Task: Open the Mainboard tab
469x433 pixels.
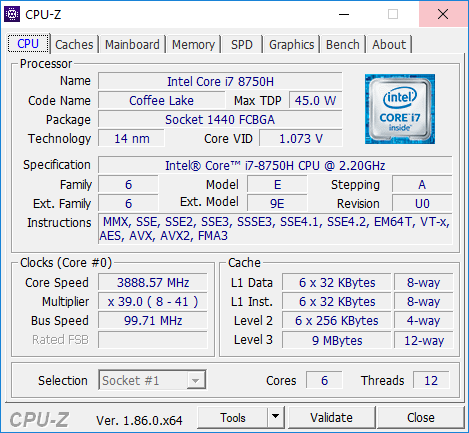Action: point(132,45)
